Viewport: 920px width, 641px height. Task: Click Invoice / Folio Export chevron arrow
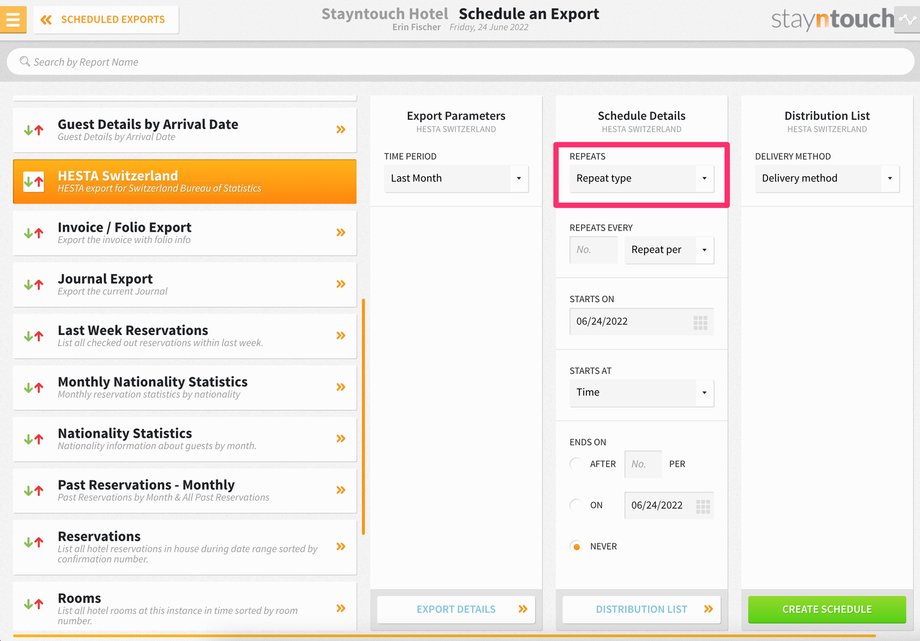tap(341, 232)
